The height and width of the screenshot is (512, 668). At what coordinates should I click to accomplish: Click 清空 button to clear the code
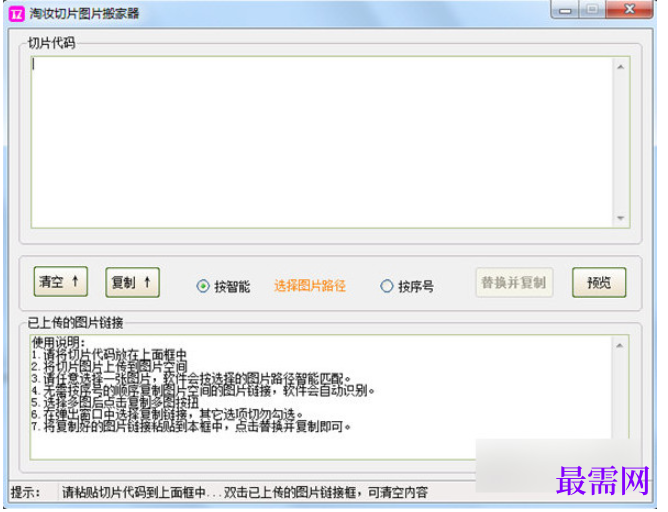coord(61,282)
